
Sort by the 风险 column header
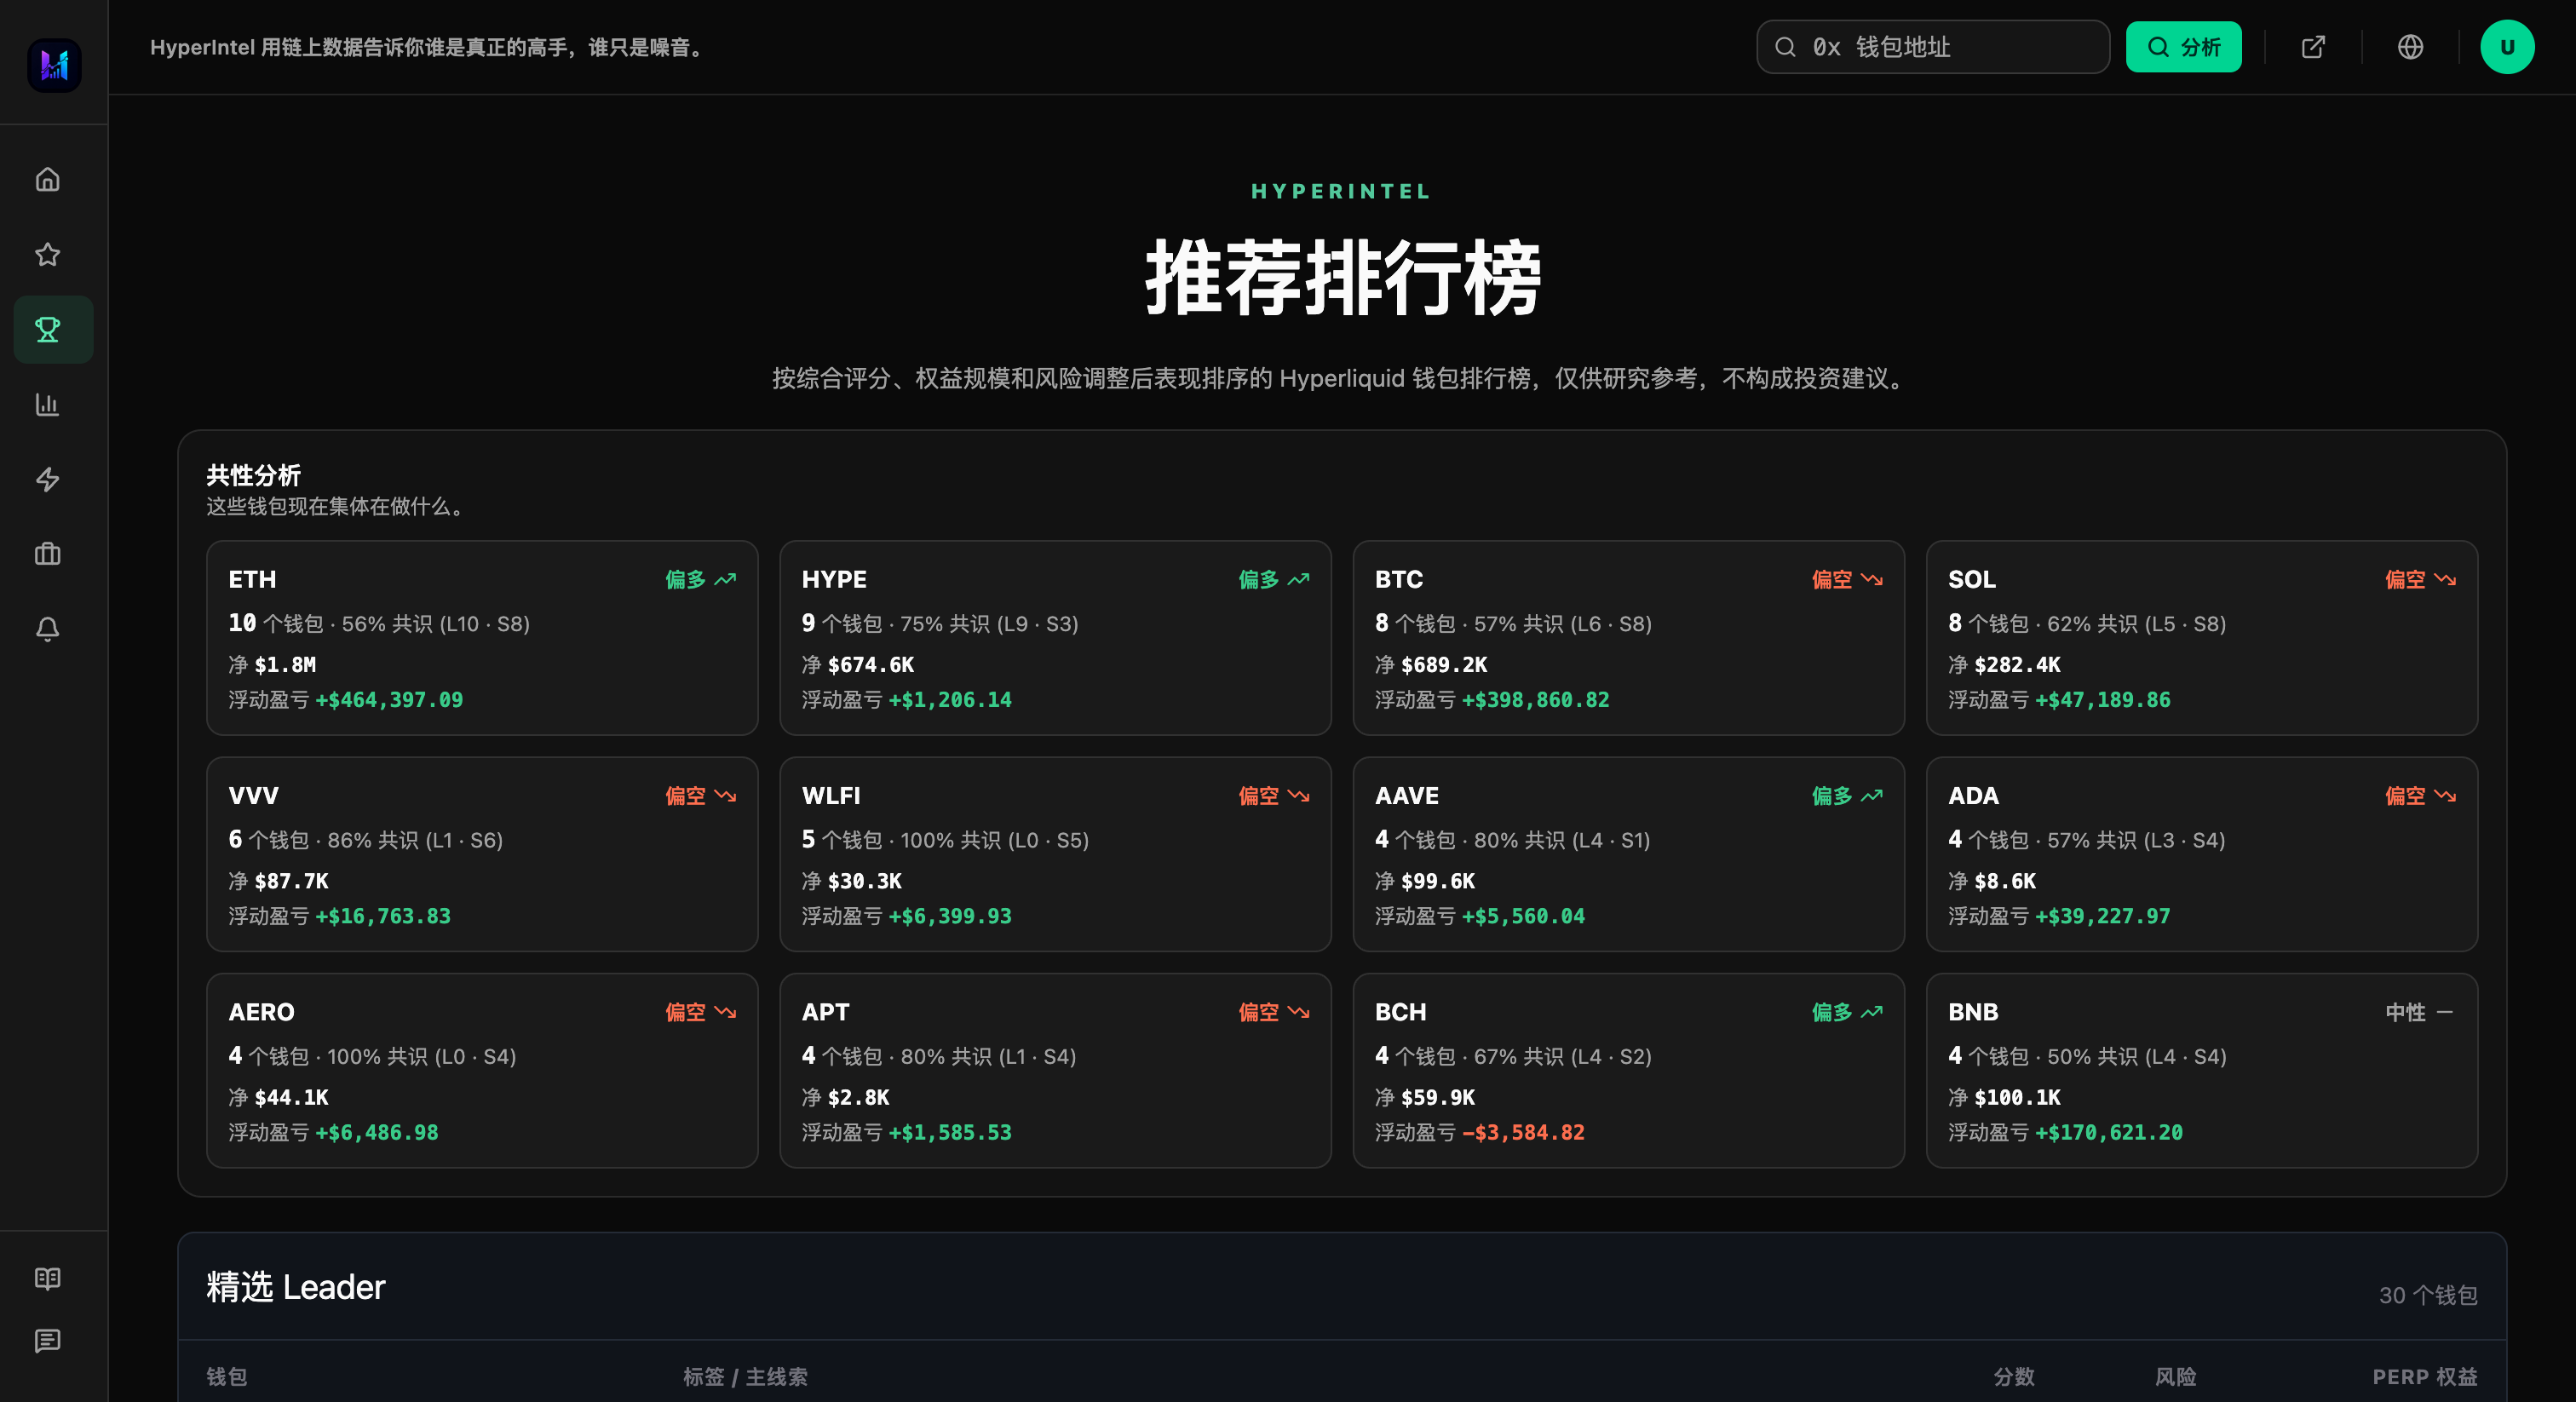coord(2176,1377)
